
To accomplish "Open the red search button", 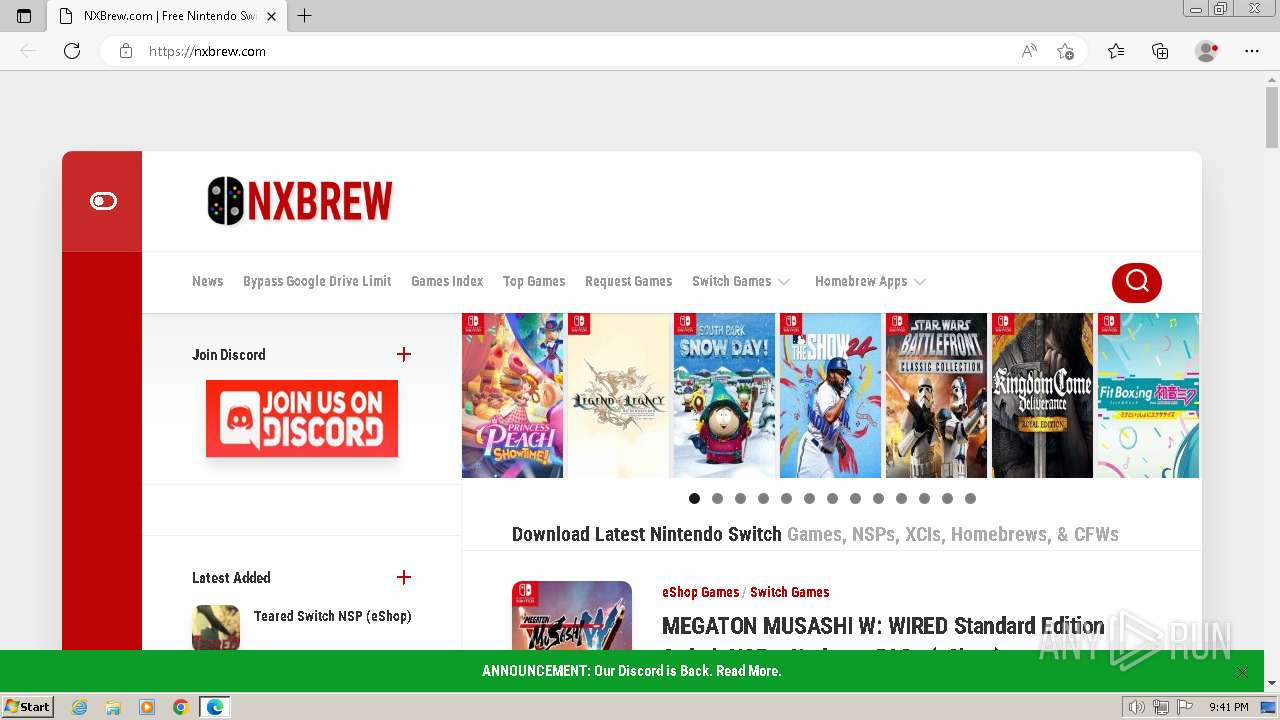I will pos(1137,282).
